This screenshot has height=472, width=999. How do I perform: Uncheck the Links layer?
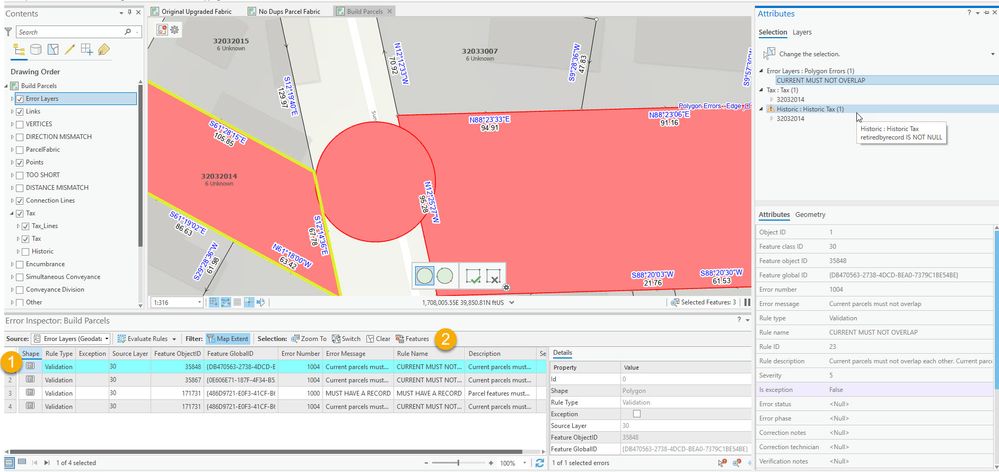coord(20,111)
